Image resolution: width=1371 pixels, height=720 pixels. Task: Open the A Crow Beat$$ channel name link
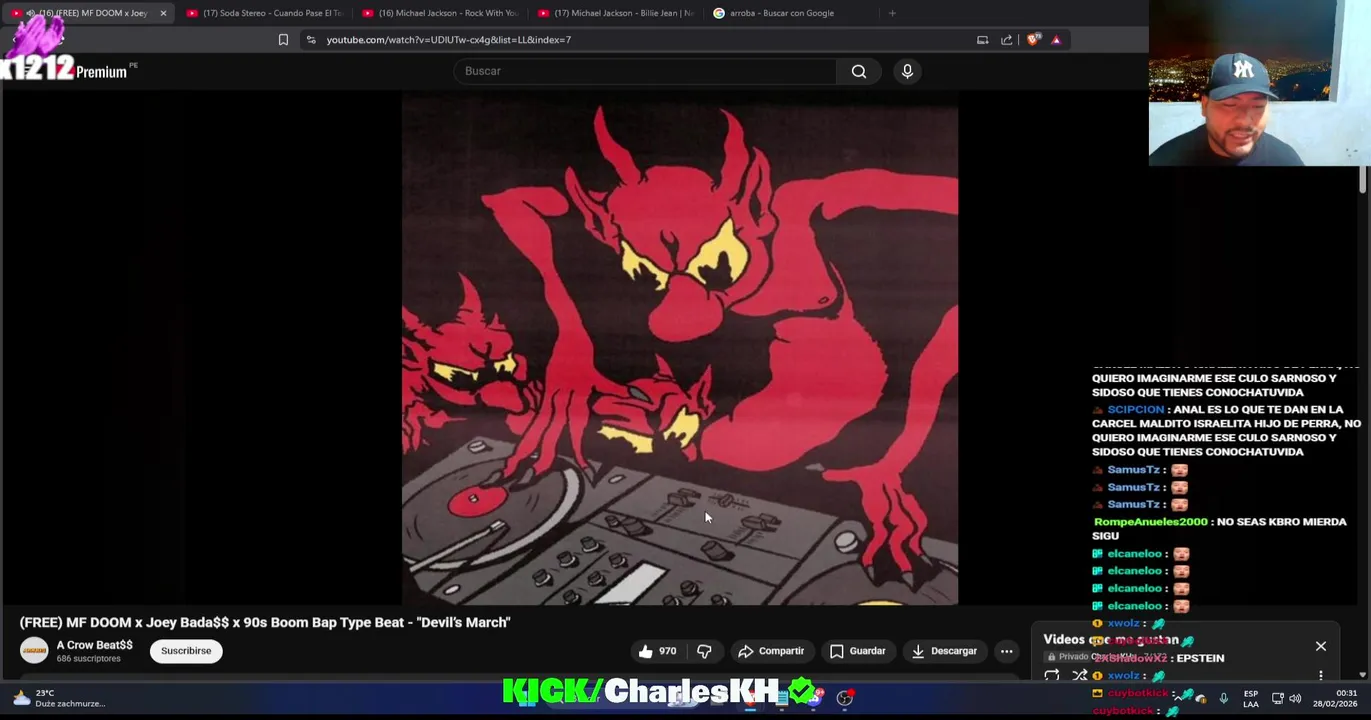pyautogui.click(x=94, y=645)
